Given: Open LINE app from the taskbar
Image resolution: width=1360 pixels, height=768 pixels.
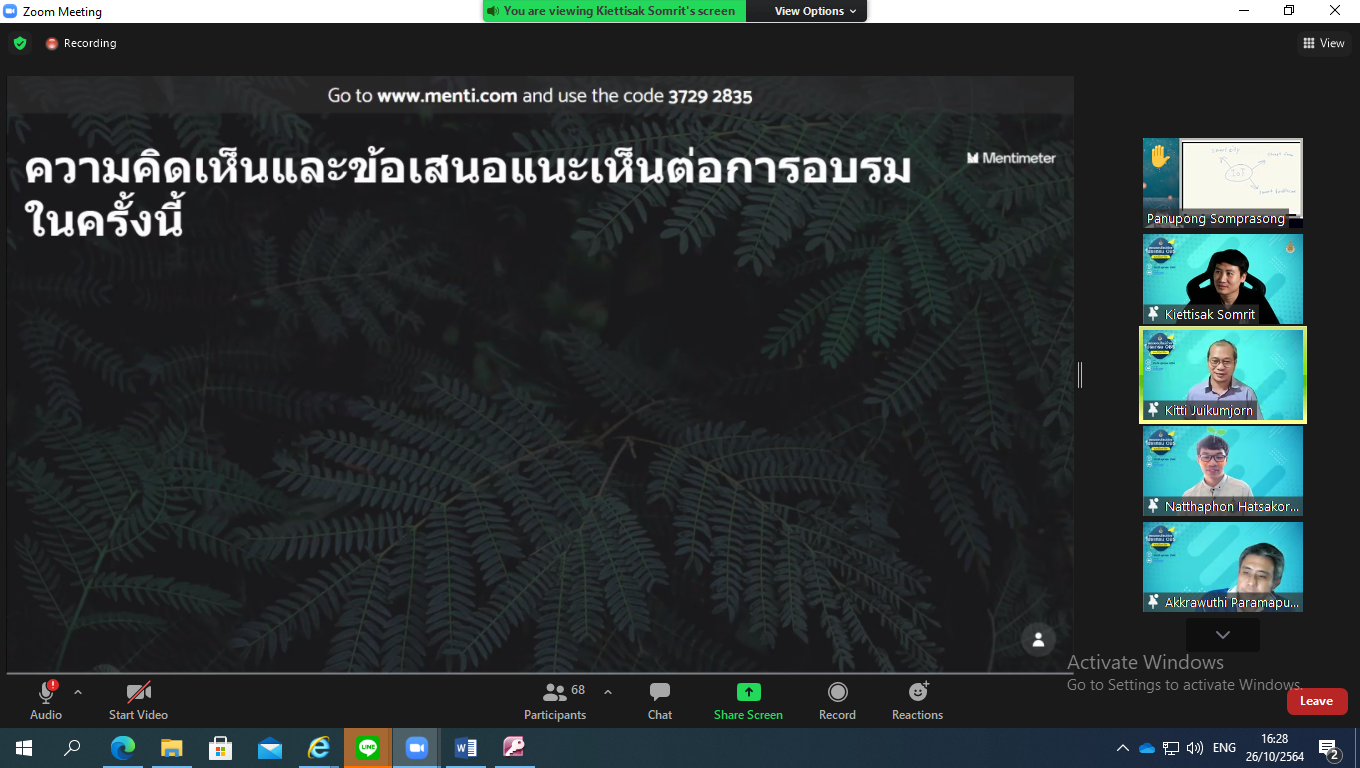Looking at the screenshot, I should coord(368,747).
